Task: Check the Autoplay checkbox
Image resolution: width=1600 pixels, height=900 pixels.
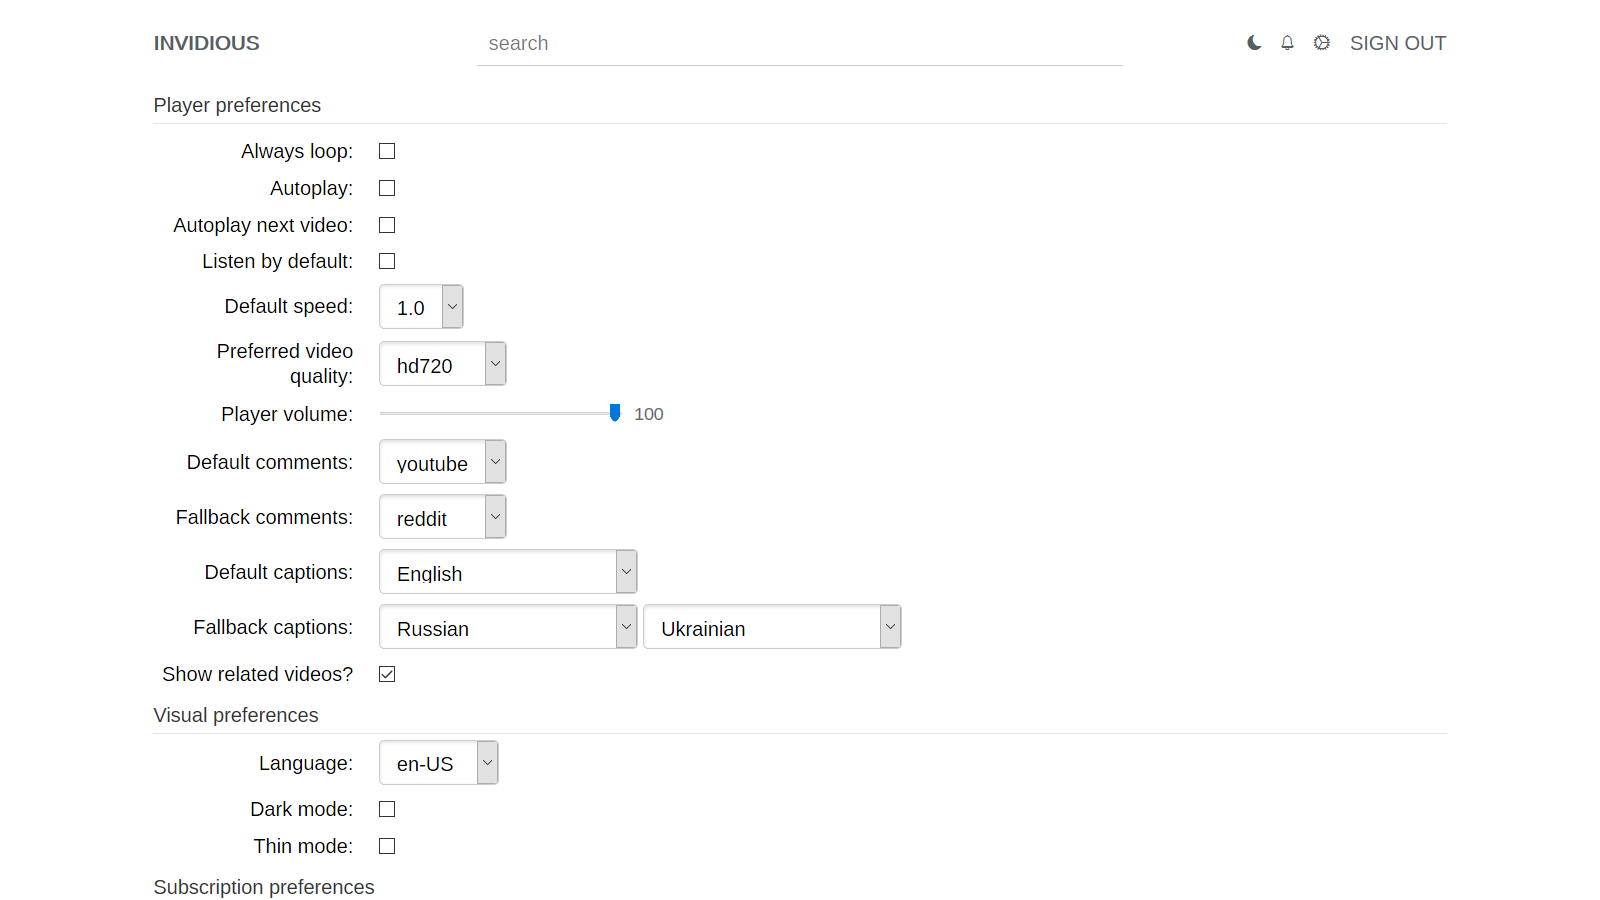Action: [387, 188]
